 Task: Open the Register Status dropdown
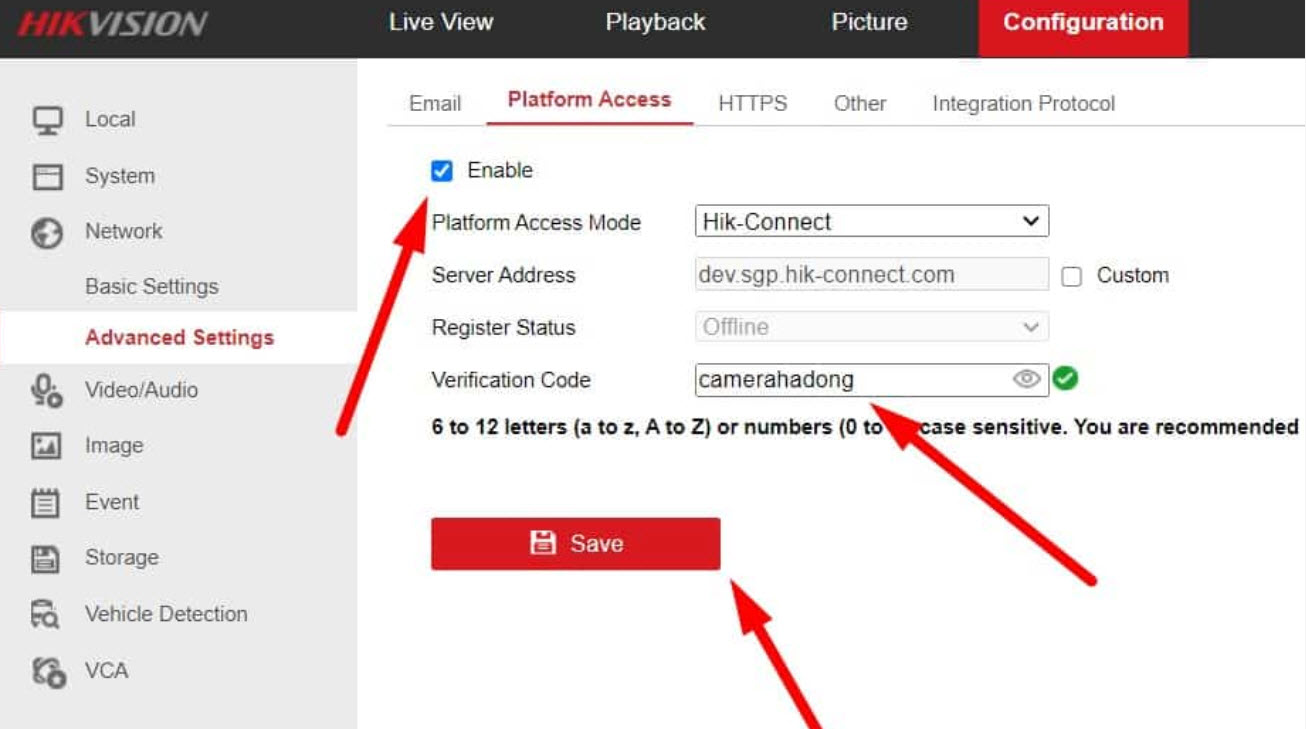click(872, 327)
